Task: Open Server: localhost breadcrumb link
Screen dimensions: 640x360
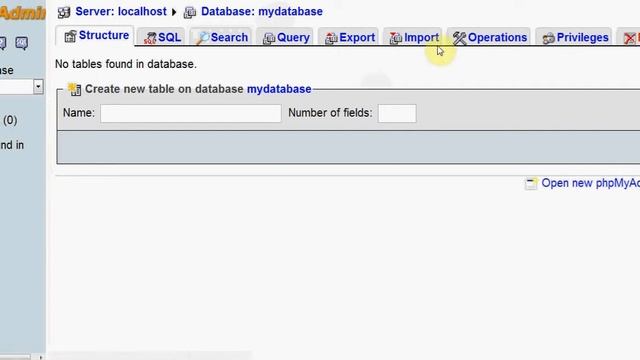Action: pos(121,11)
